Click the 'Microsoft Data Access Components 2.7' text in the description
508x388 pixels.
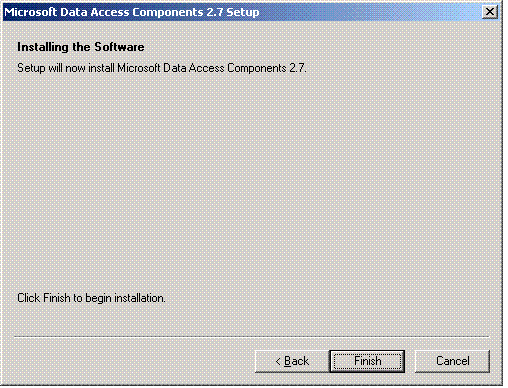(x=211, y=68)
